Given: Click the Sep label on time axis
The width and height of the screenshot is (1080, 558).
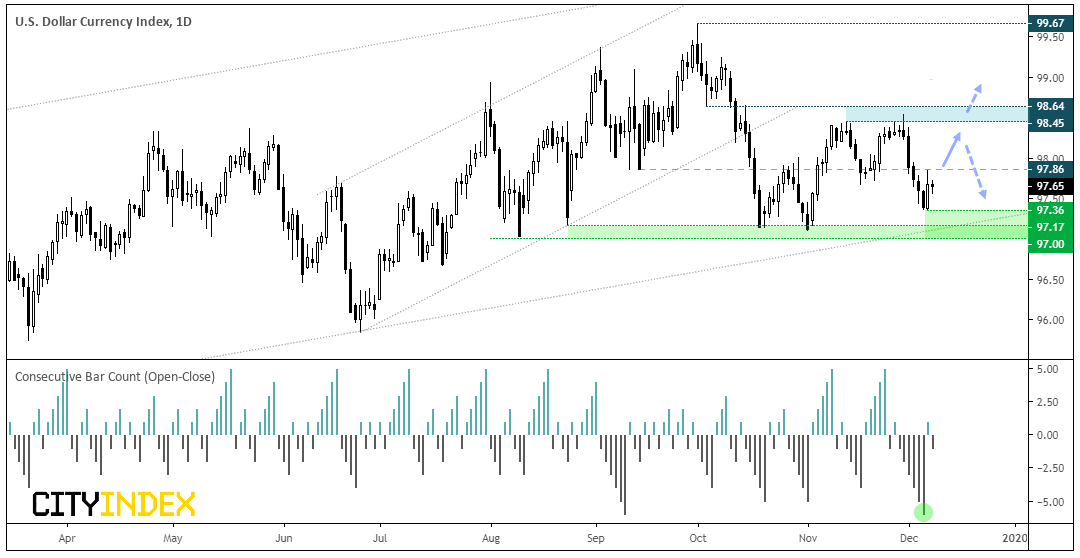Looking at the screenshot, I should pyautogui.click(x=596, y=536).
